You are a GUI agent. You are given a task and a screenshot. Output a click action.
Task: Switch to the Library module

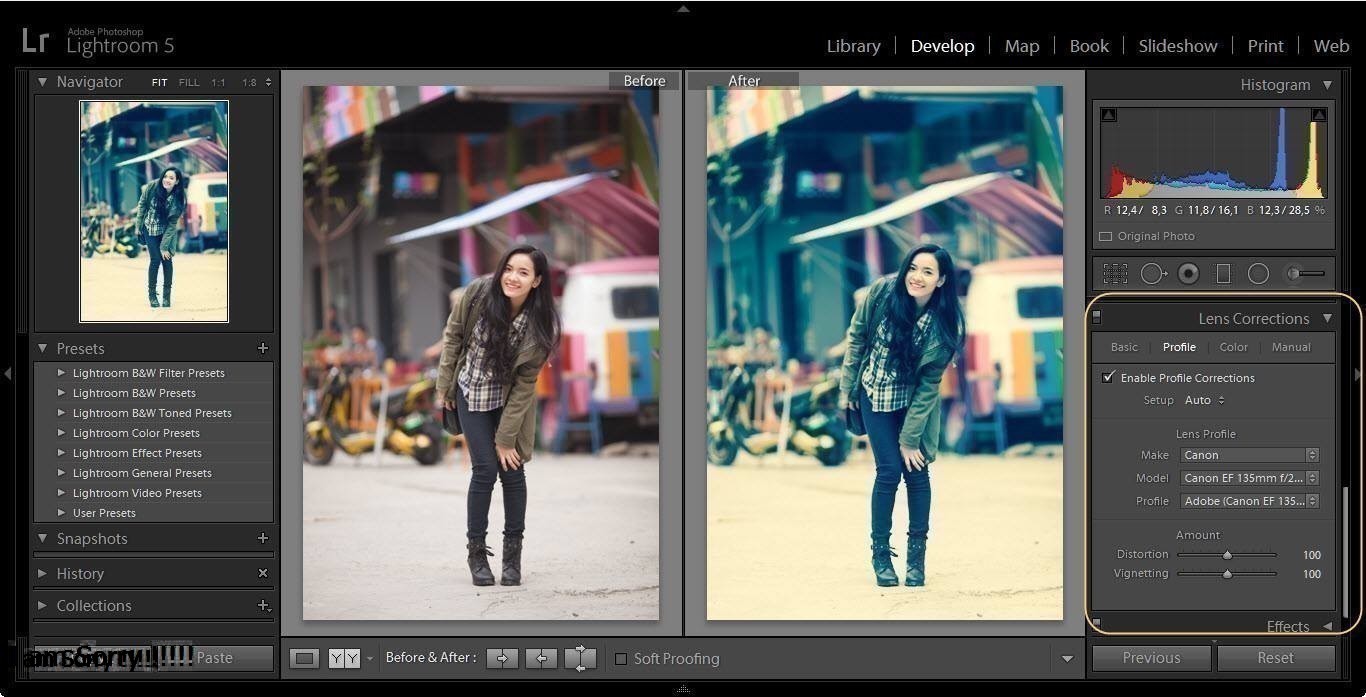[853, 45]
